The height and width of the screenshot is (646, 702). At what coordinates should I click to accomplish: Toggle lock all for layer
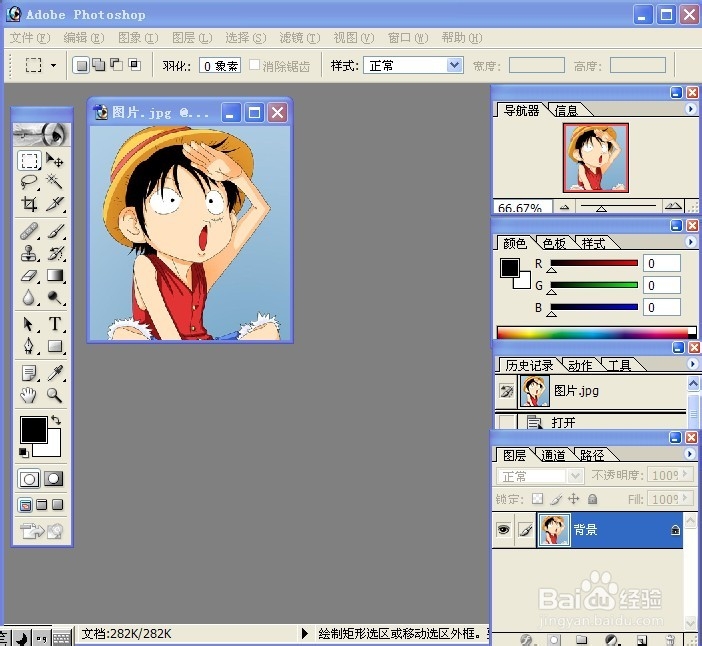592,499
